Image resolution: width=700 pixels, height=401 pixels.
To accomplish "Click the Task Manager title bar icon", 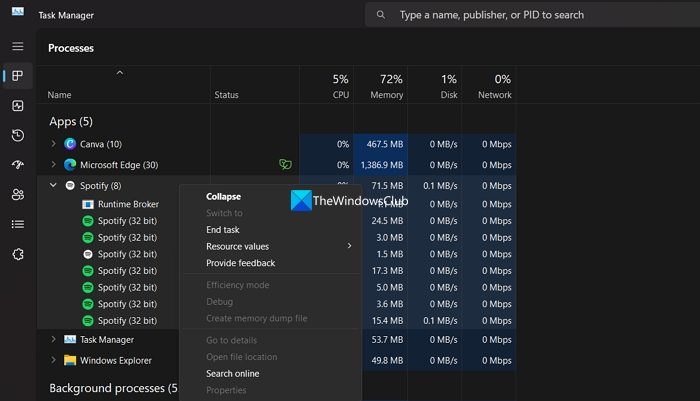I will 18,11.
